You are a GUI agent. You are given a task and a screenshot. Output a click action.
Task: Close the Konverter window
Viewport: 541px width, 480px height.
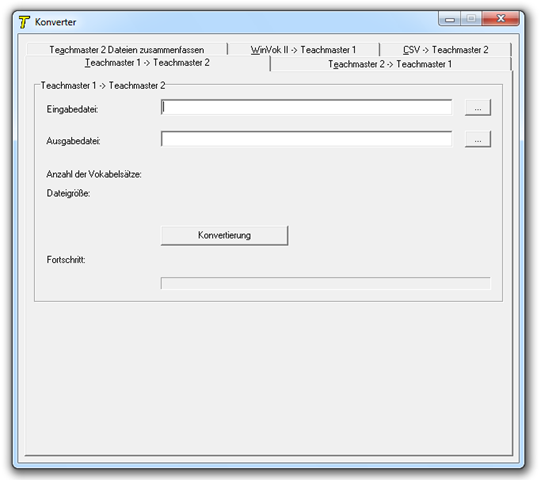click(x=500, y=19)
